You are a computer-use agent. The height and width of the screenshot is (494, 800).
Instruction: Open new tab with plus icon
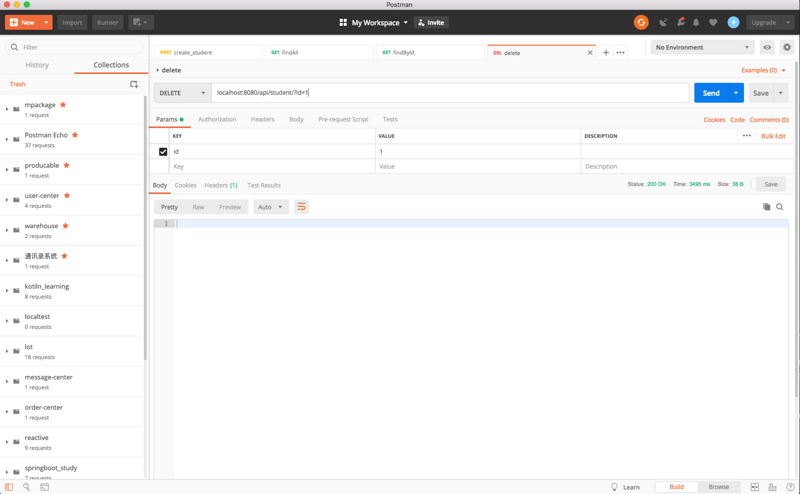(606, 53)
